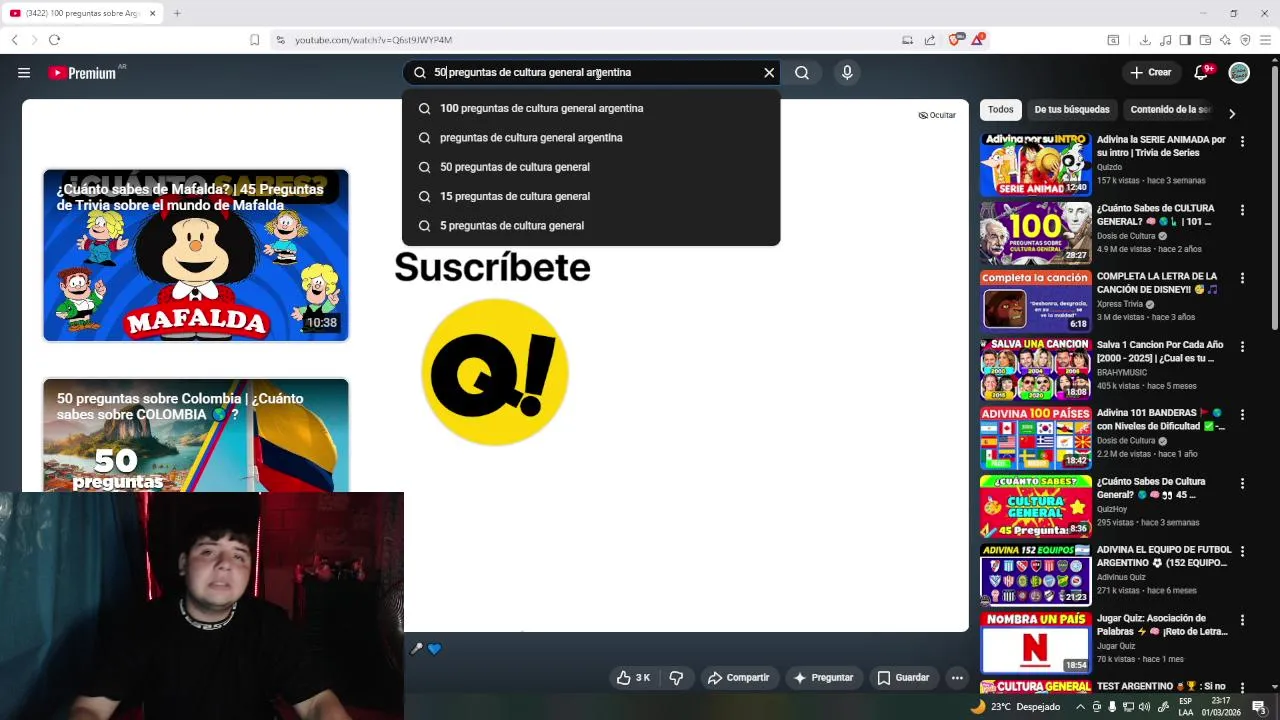Click the Compartir share button
The image size is (1280, 720).
[738, 678]
